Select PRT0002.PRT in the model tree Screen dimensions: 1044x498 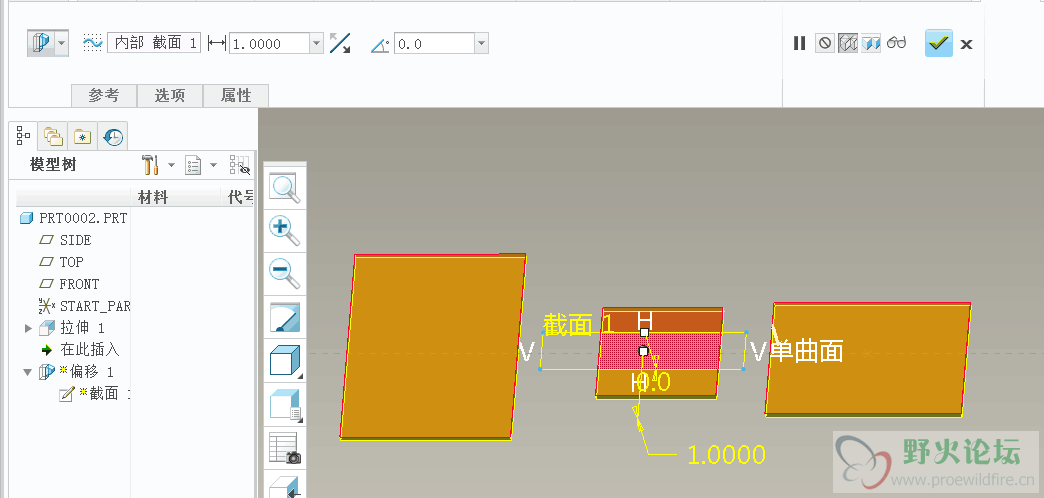pyautogui.click(x=83, y=218)
